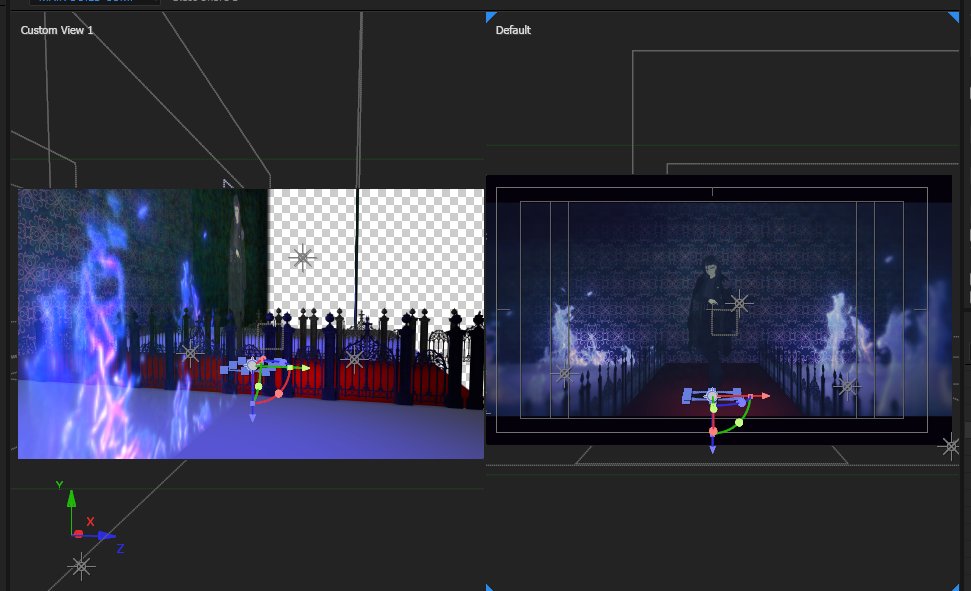
Task: Grab the blue downward arrow tip in Default view
Action: point(712,448)
